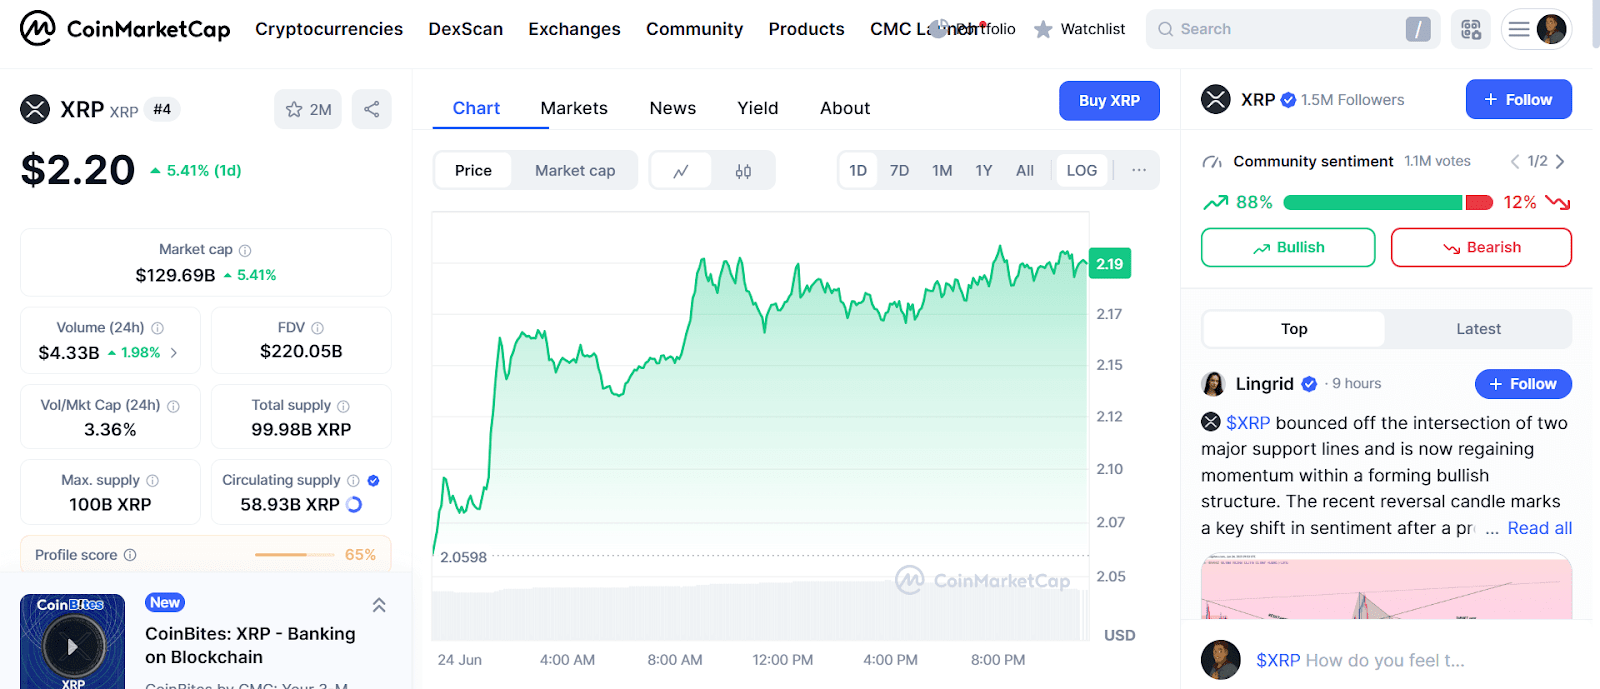Click XRP logo in community panel
1600x689 pixels.
tap(1216, 99)
